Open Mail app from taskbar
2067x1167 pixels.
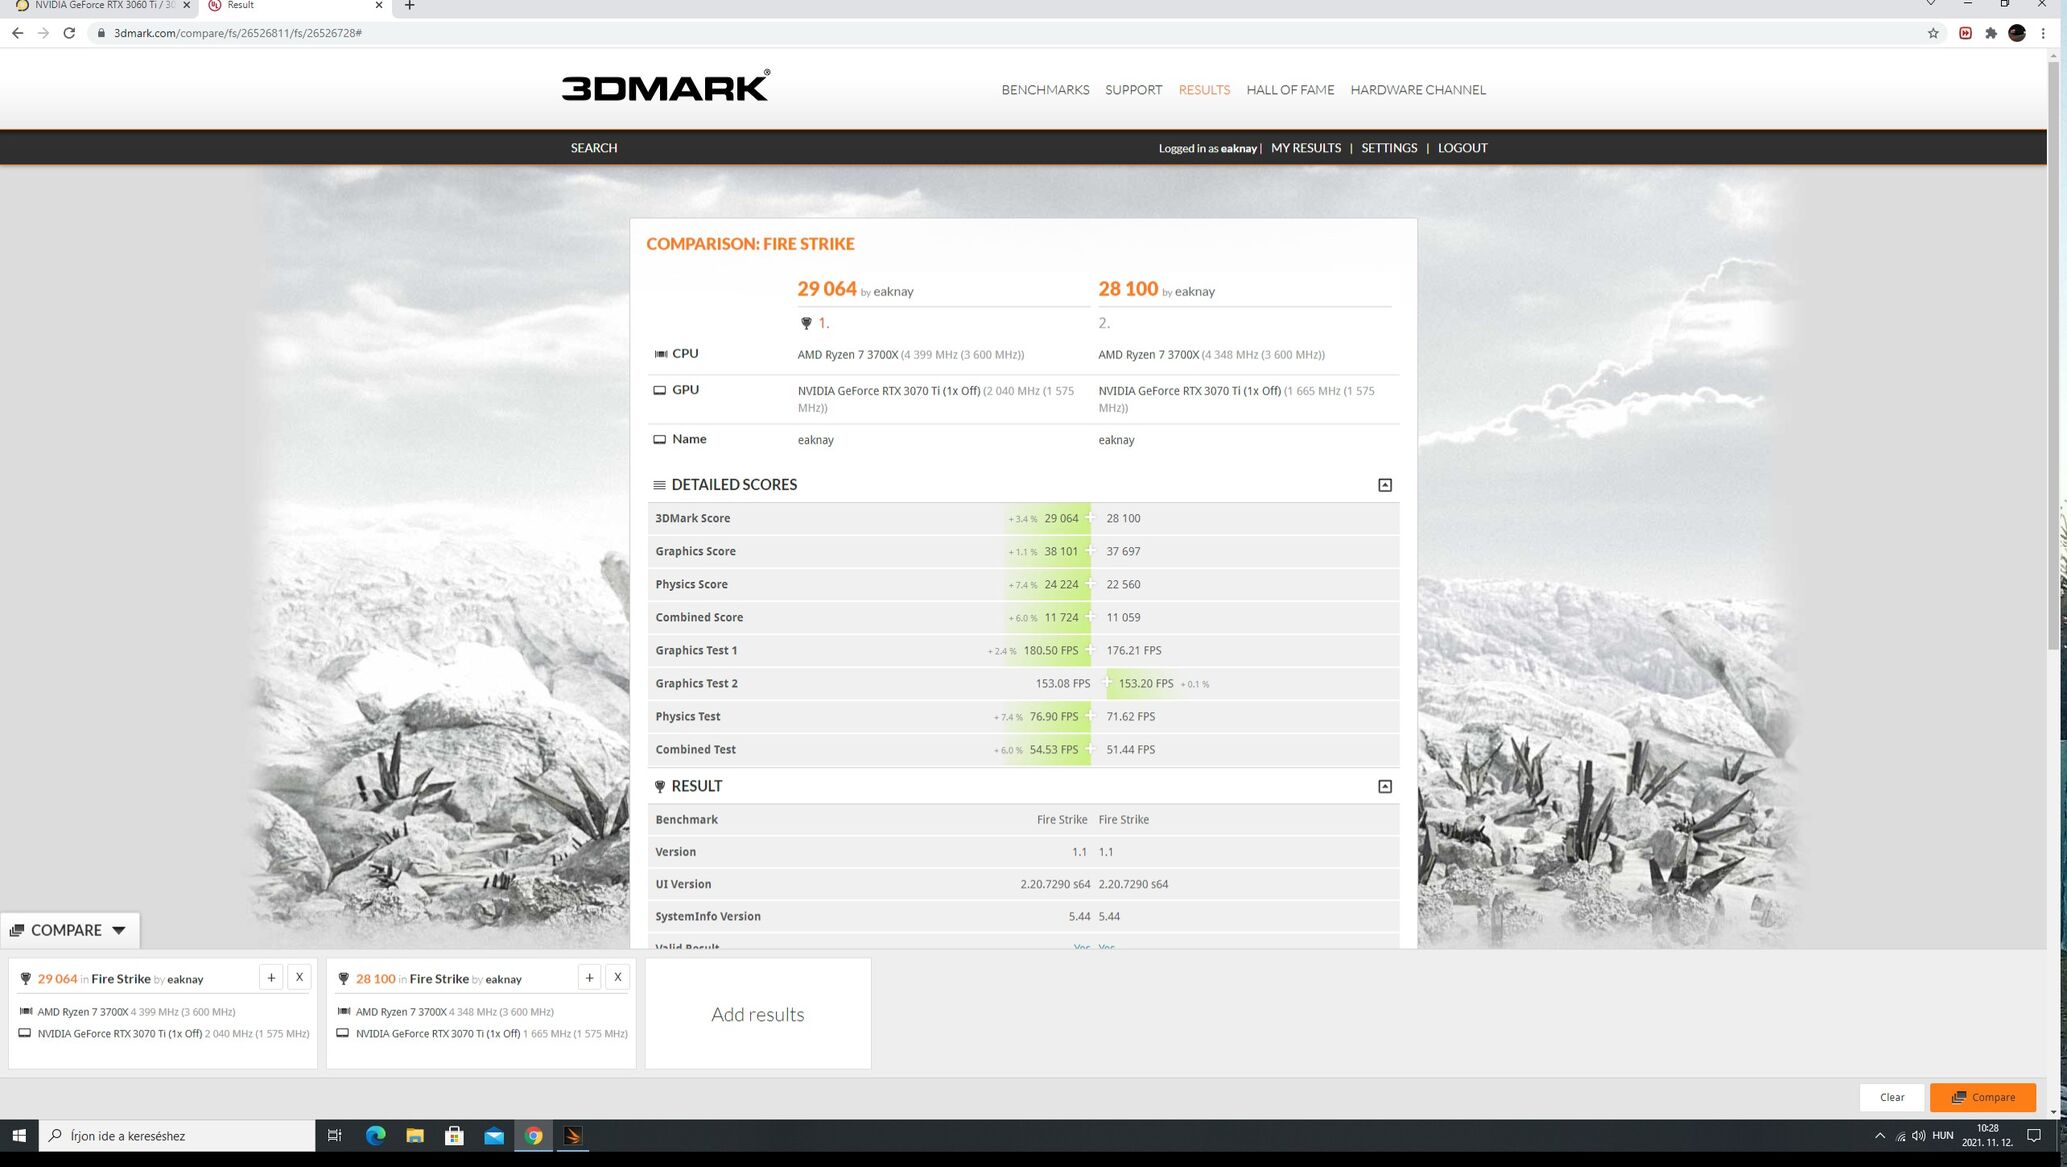(x=494, y=1135)
